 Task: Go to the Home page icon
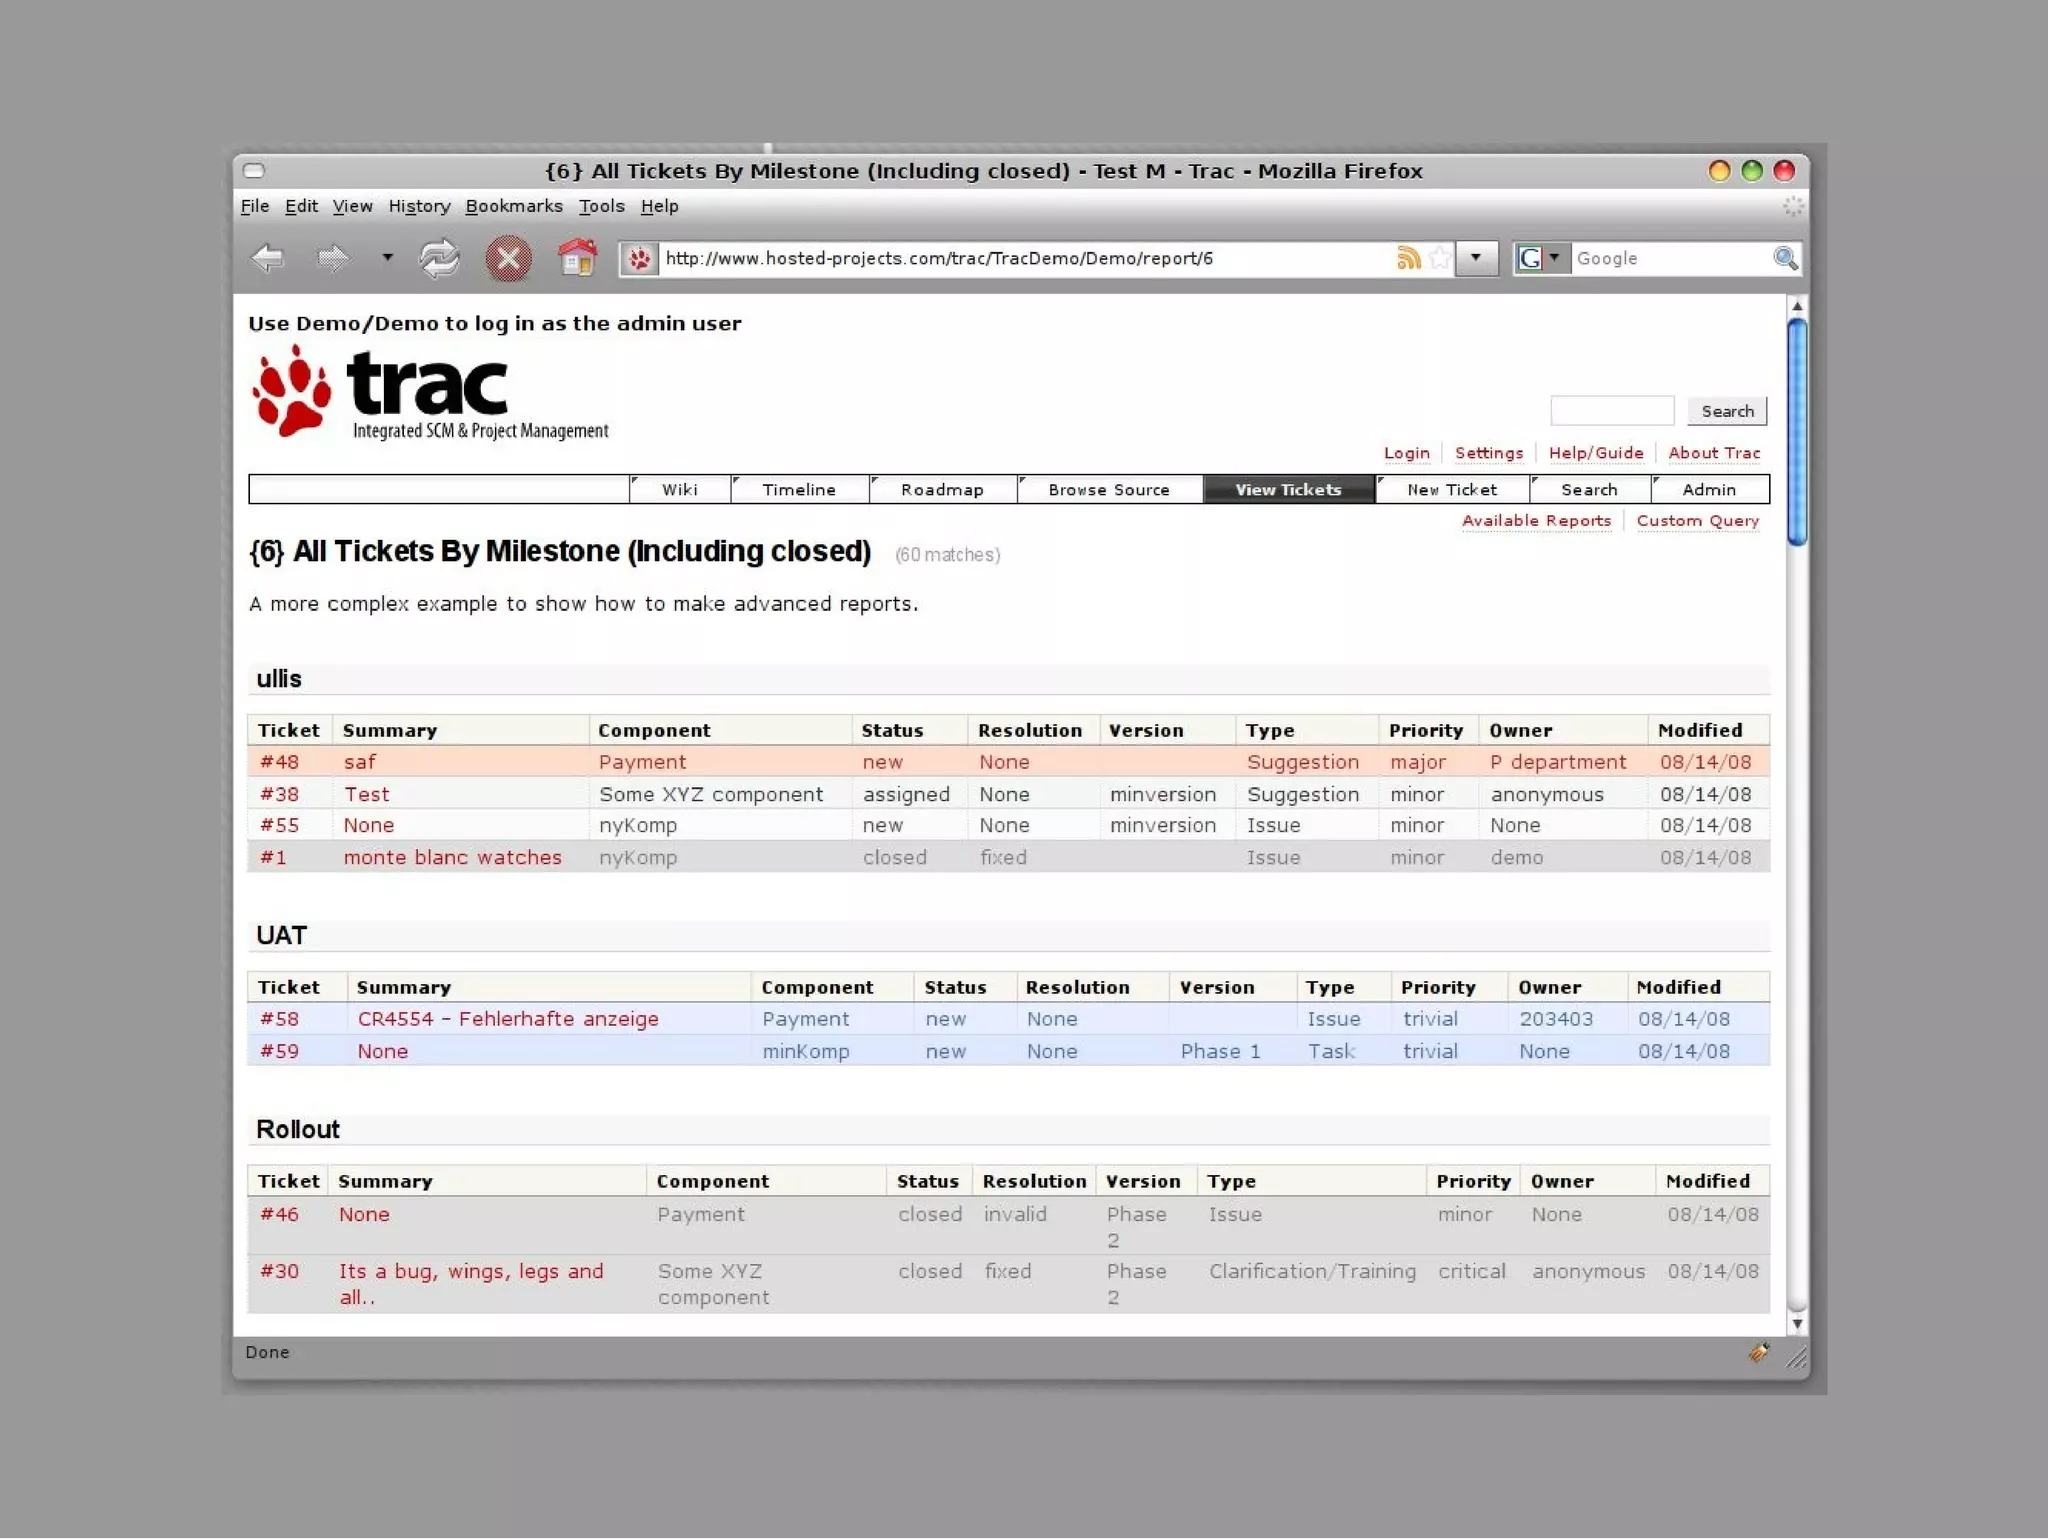[576, 259]
